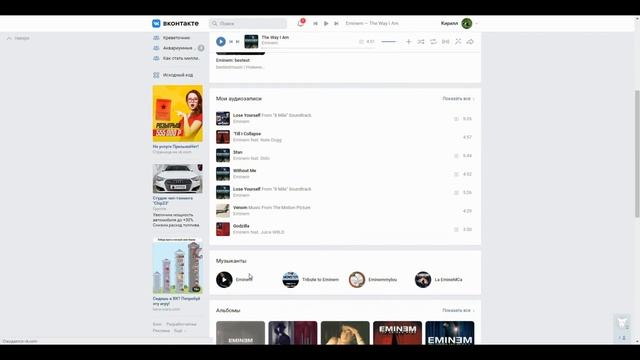
Task: Open the broadcast audio icon in player
Action: [446, 42]
